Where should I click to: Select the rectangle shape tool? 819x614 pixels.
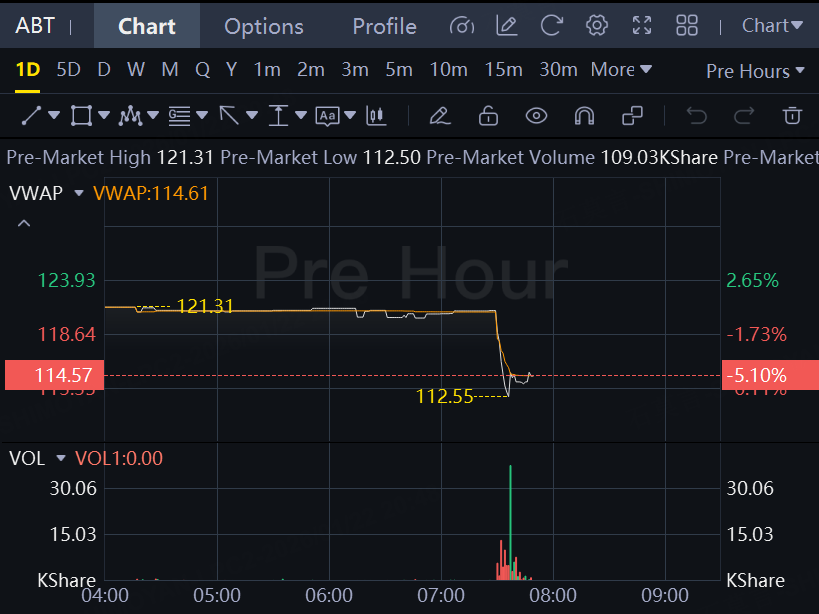pos(81,115)
